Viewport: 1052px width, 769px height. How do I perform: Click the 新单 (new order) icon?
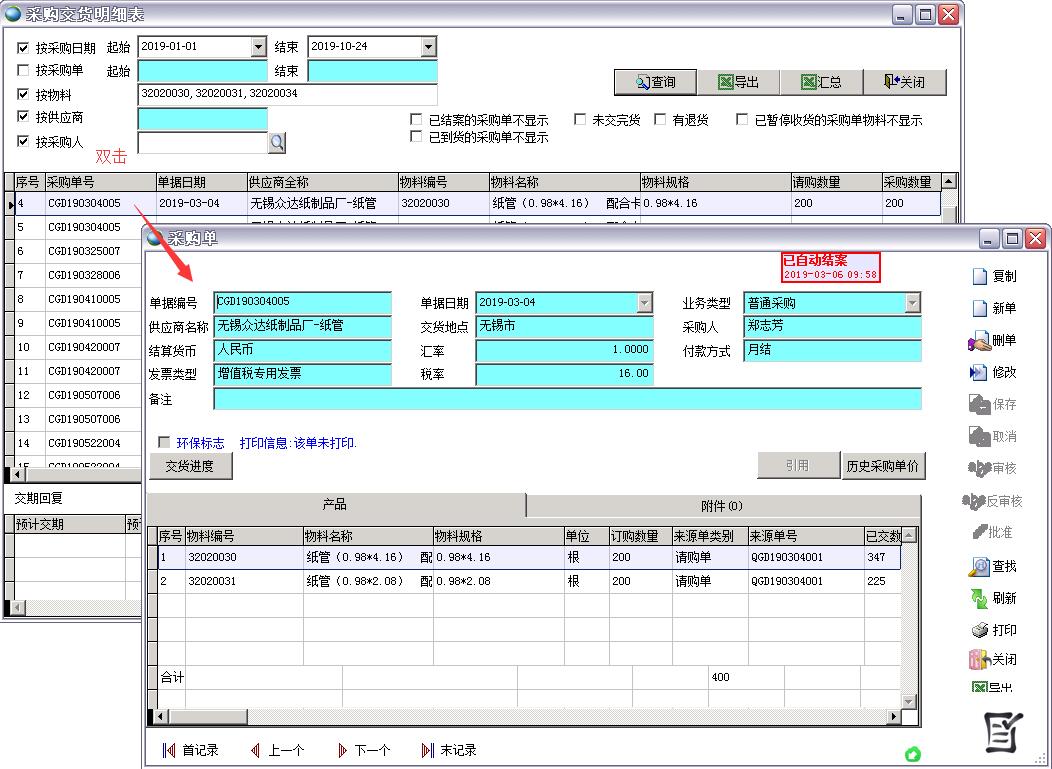[x=980, y=308]
